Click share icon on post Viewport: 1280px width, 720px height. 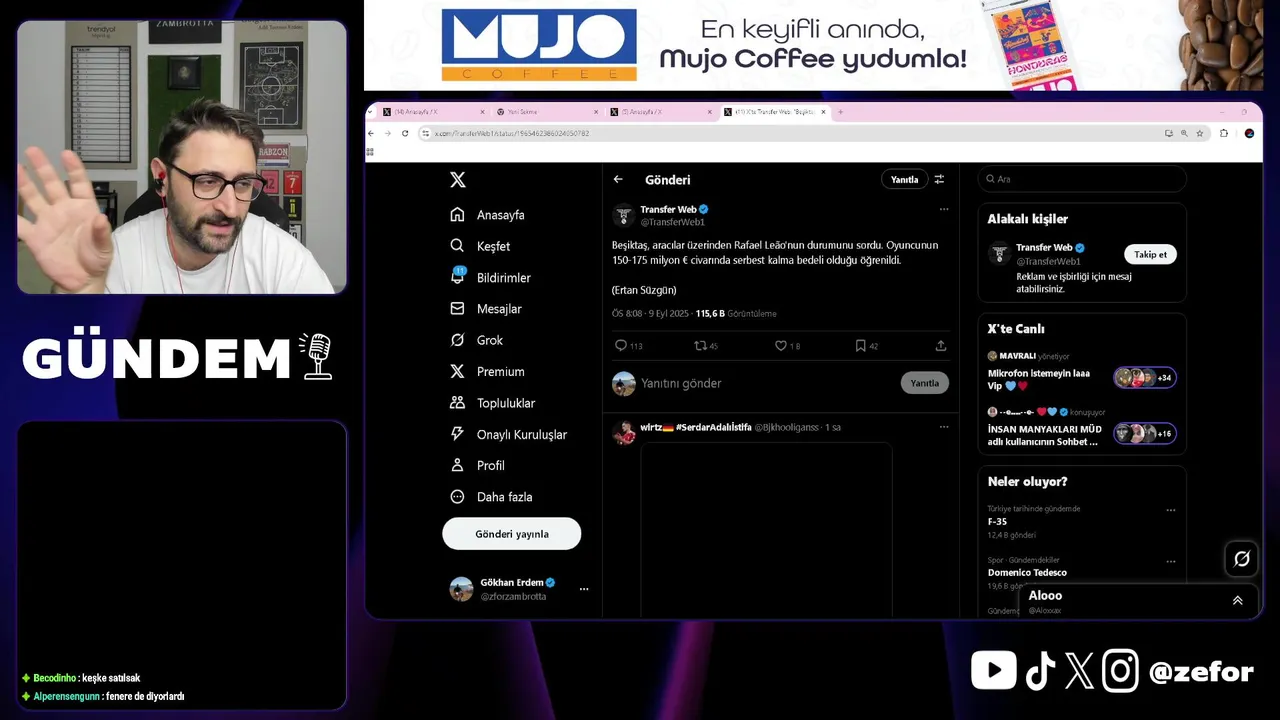click(x=940, y=346)
